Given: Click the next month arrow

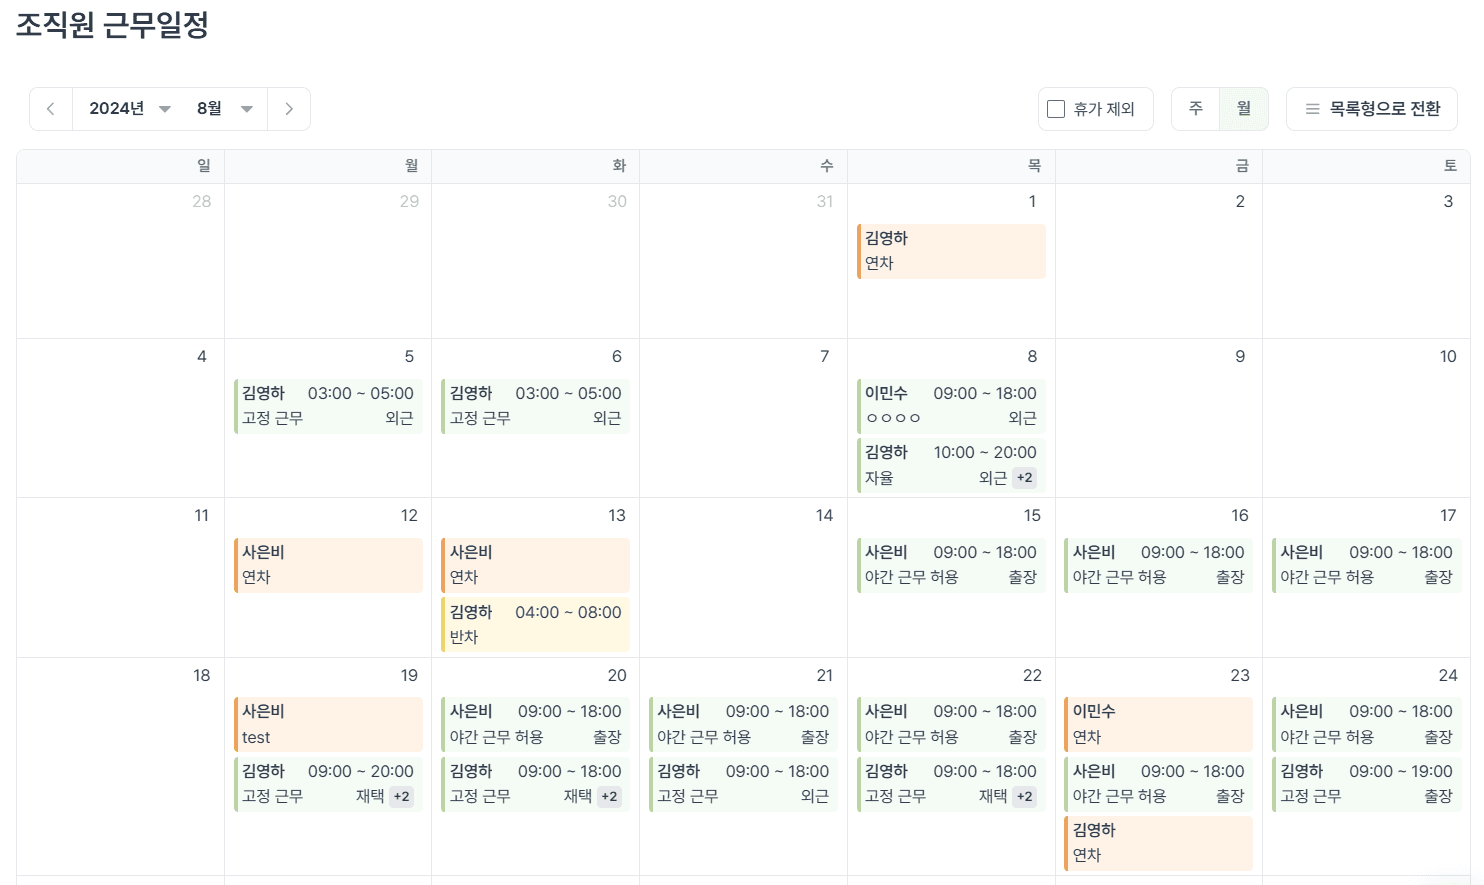Looking at the screenshot, I should pos(289,108).
